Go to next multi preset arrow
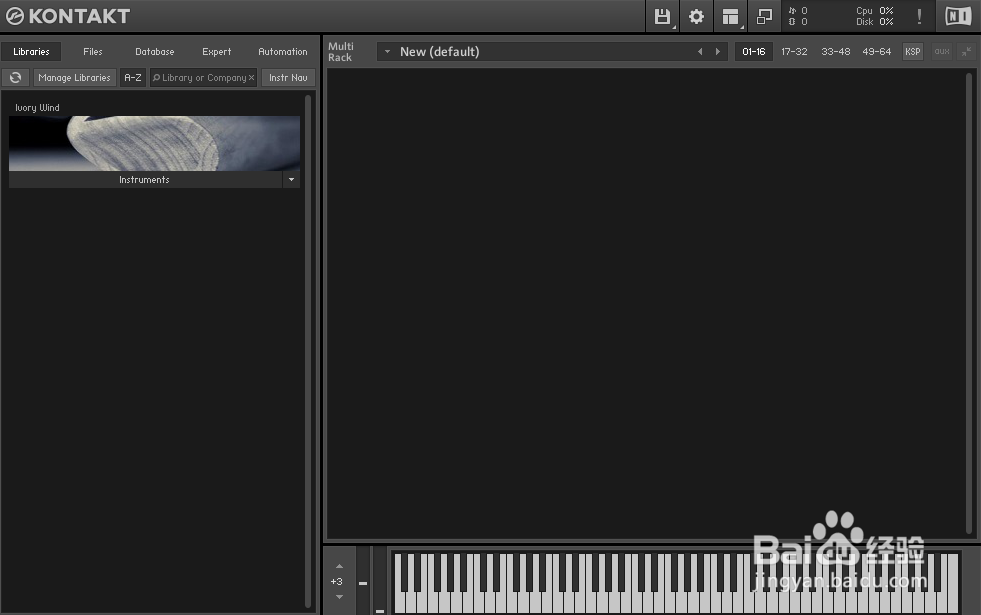Image resolution: width=981 pixels, height=615 pixels. point(718,51)
